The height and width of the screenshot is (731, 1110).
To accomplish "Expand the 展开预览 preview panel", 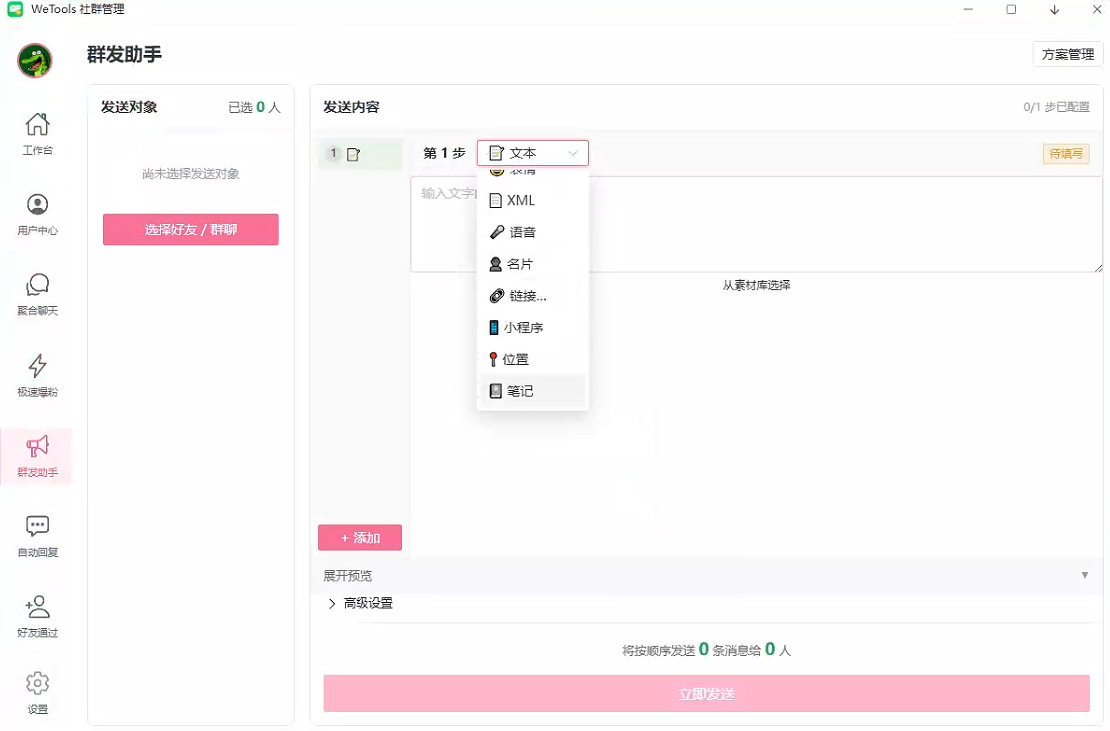I will pos(348,576).
